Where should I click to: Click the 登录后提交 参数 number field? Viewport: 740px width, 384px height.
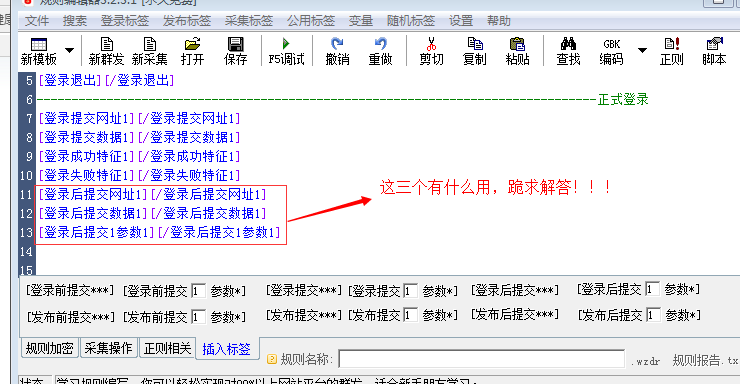[652, 289]
